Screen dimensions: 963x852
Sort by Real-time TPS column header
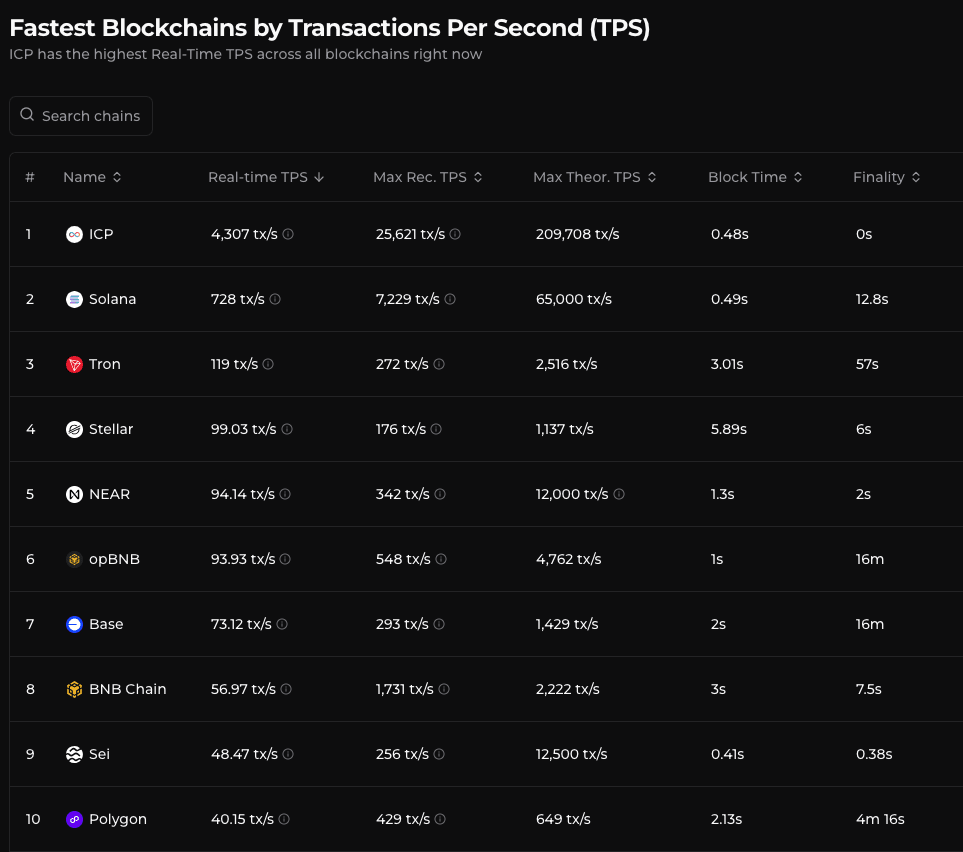(266, 177)
